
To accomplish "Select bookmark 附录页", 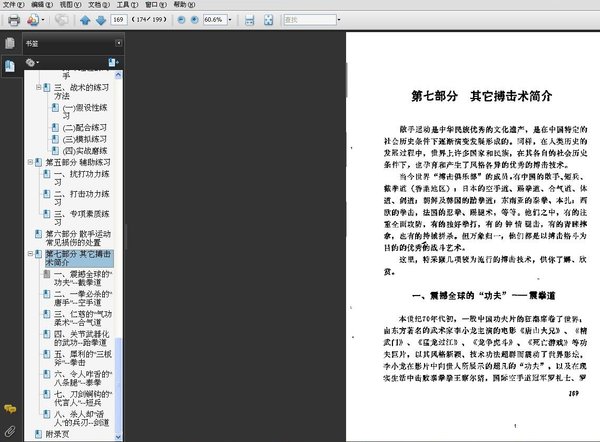I will [58, 434].
